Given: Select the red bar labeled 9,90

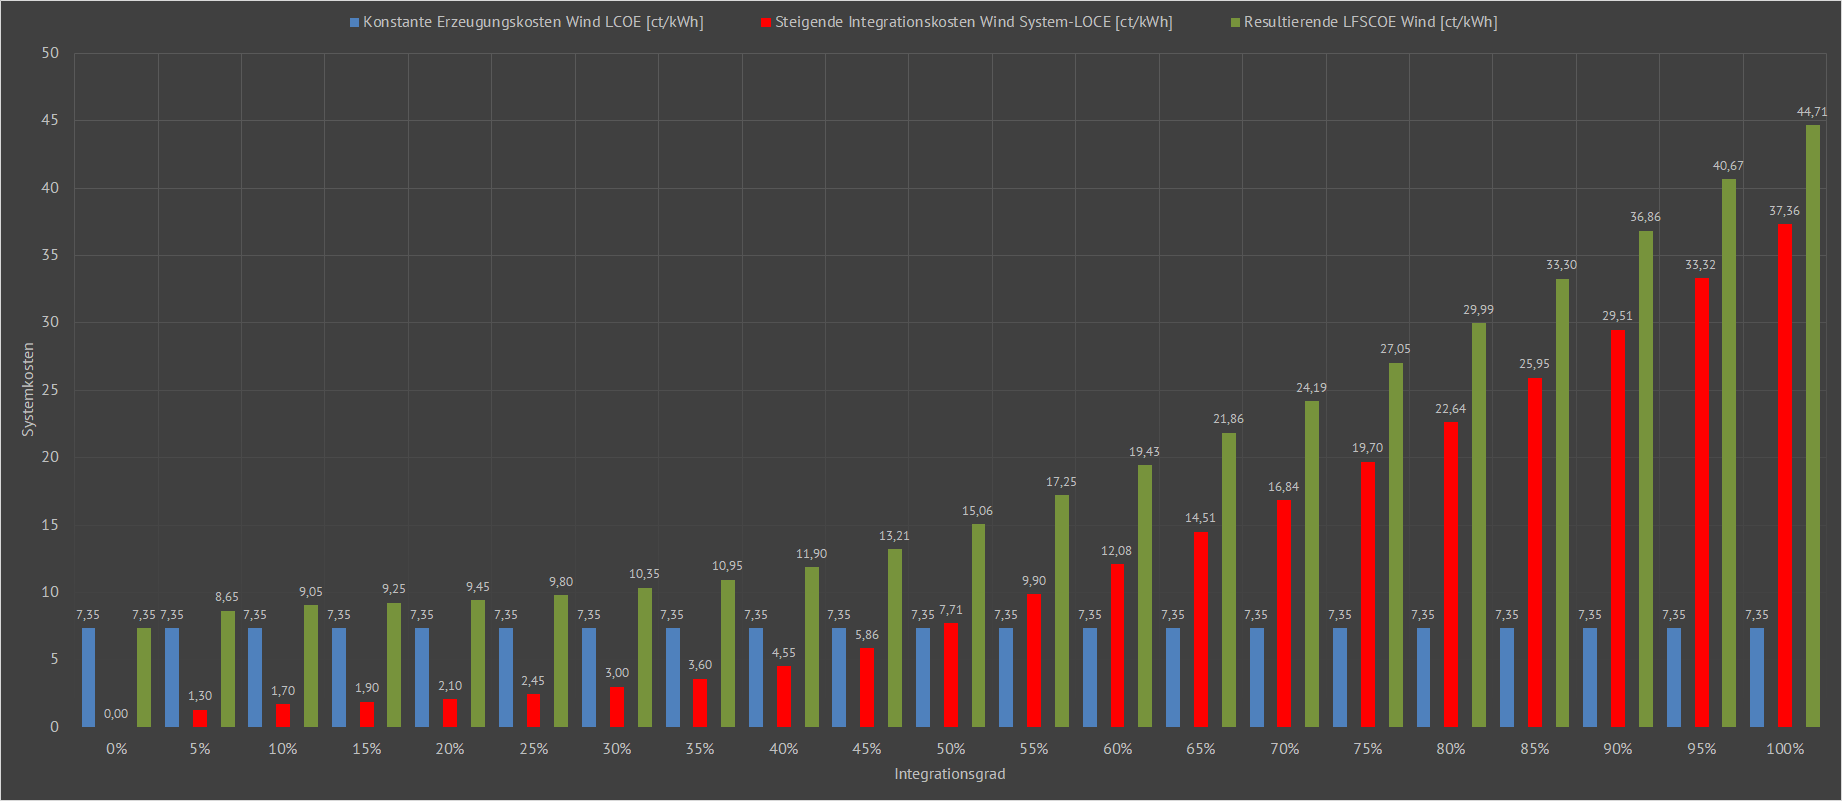Looking at the screenshot, I should pyautogui.click(x=1034, y=660).
